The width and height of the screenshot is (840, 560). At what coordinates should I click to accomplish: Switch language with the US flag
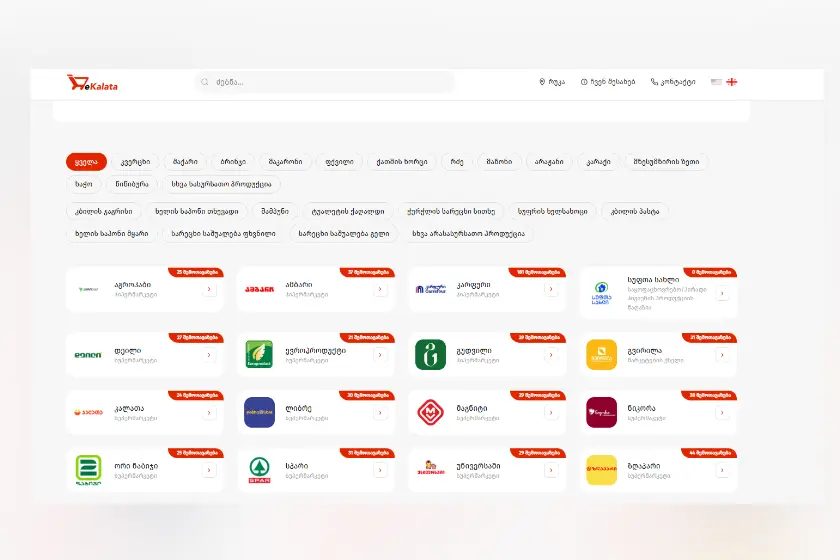point(716,82)
